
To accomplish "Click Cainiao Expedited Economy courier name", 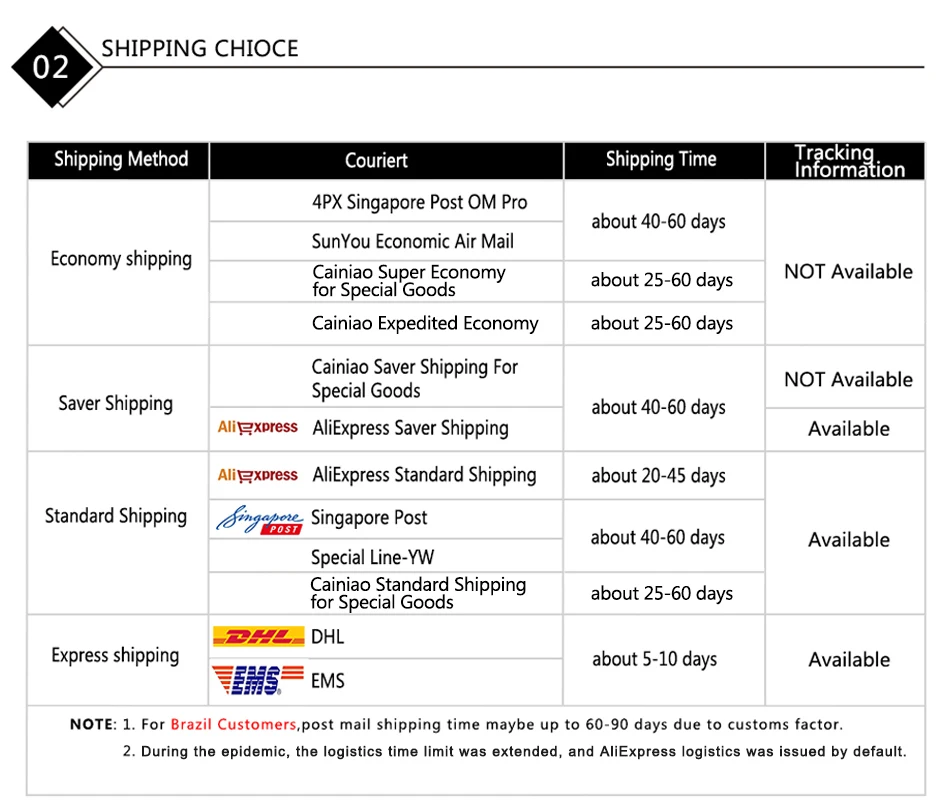I will (425, 323).
